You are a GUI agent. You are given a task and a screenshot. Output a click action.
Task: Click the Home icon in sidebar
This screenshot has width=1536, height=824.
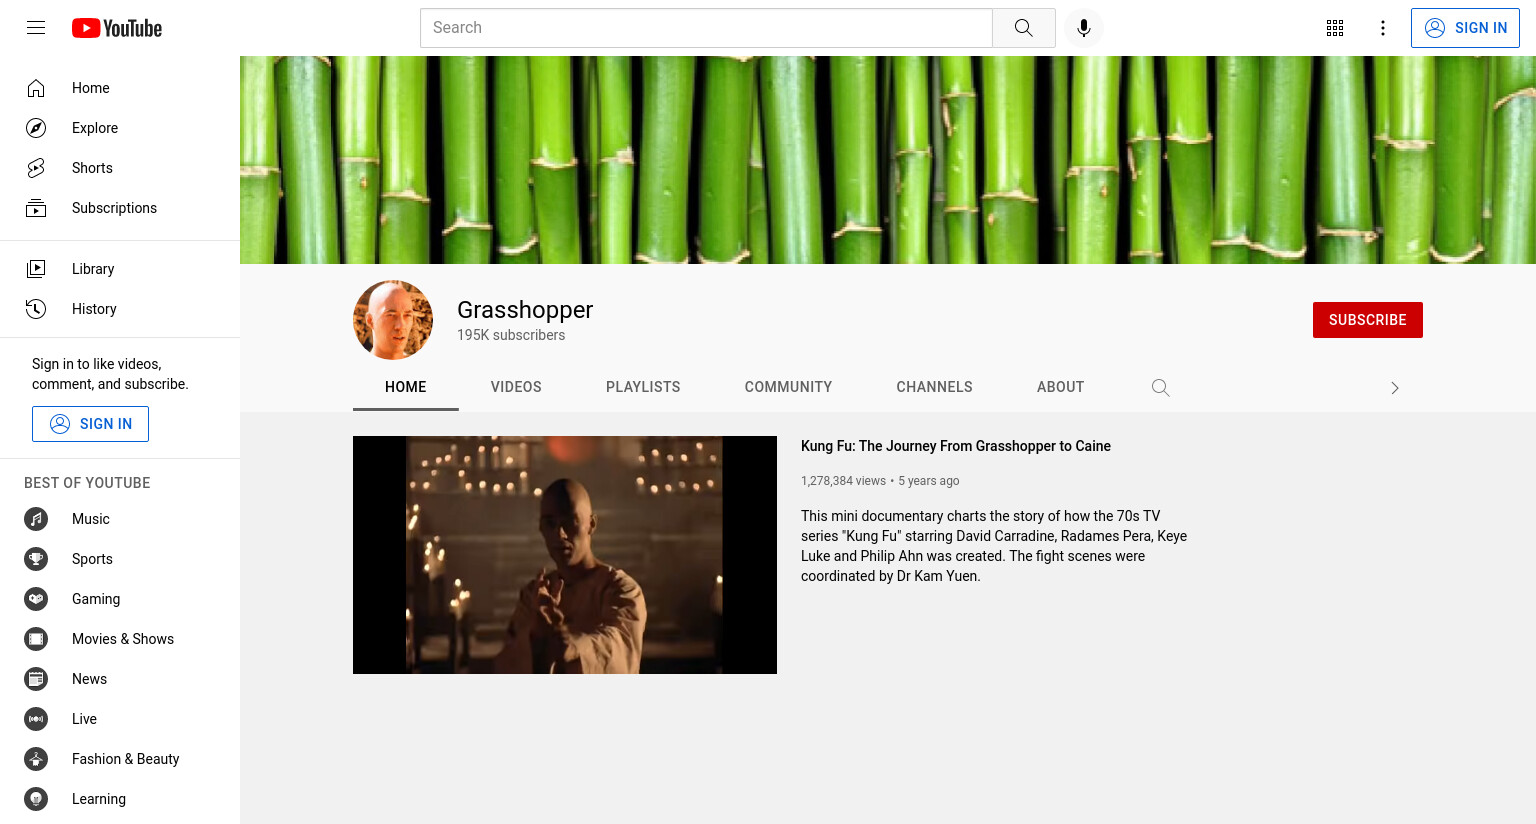coord(36,88)
